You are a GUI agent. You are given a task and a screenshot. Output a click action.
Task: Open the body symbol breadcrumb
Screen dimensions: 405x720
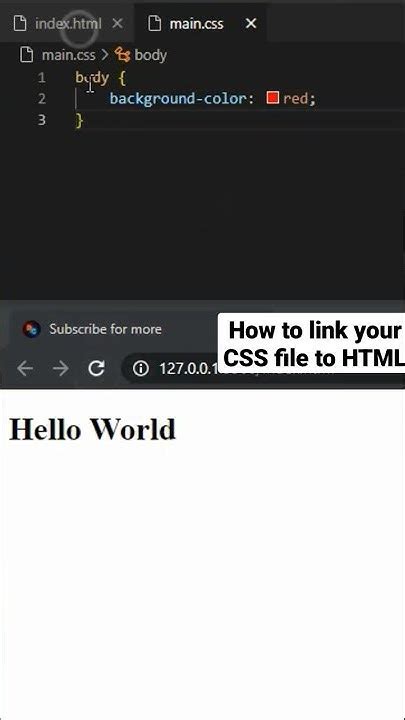[150, 55]
